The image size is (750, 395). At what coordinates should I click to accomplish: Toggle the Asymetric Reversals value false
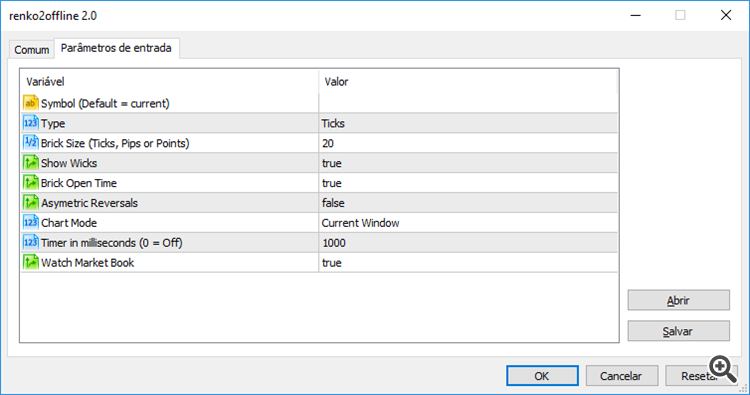tap(468, 203)
